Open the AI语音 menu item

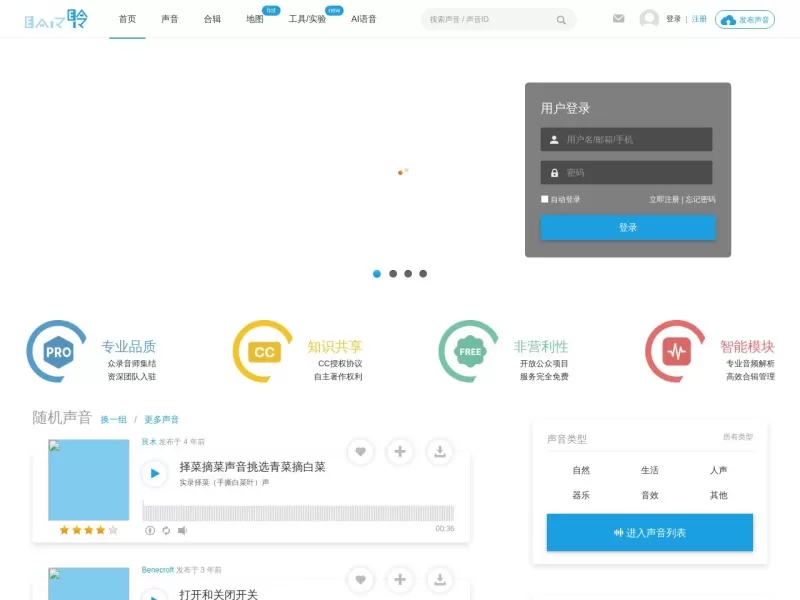pos(362,18)
